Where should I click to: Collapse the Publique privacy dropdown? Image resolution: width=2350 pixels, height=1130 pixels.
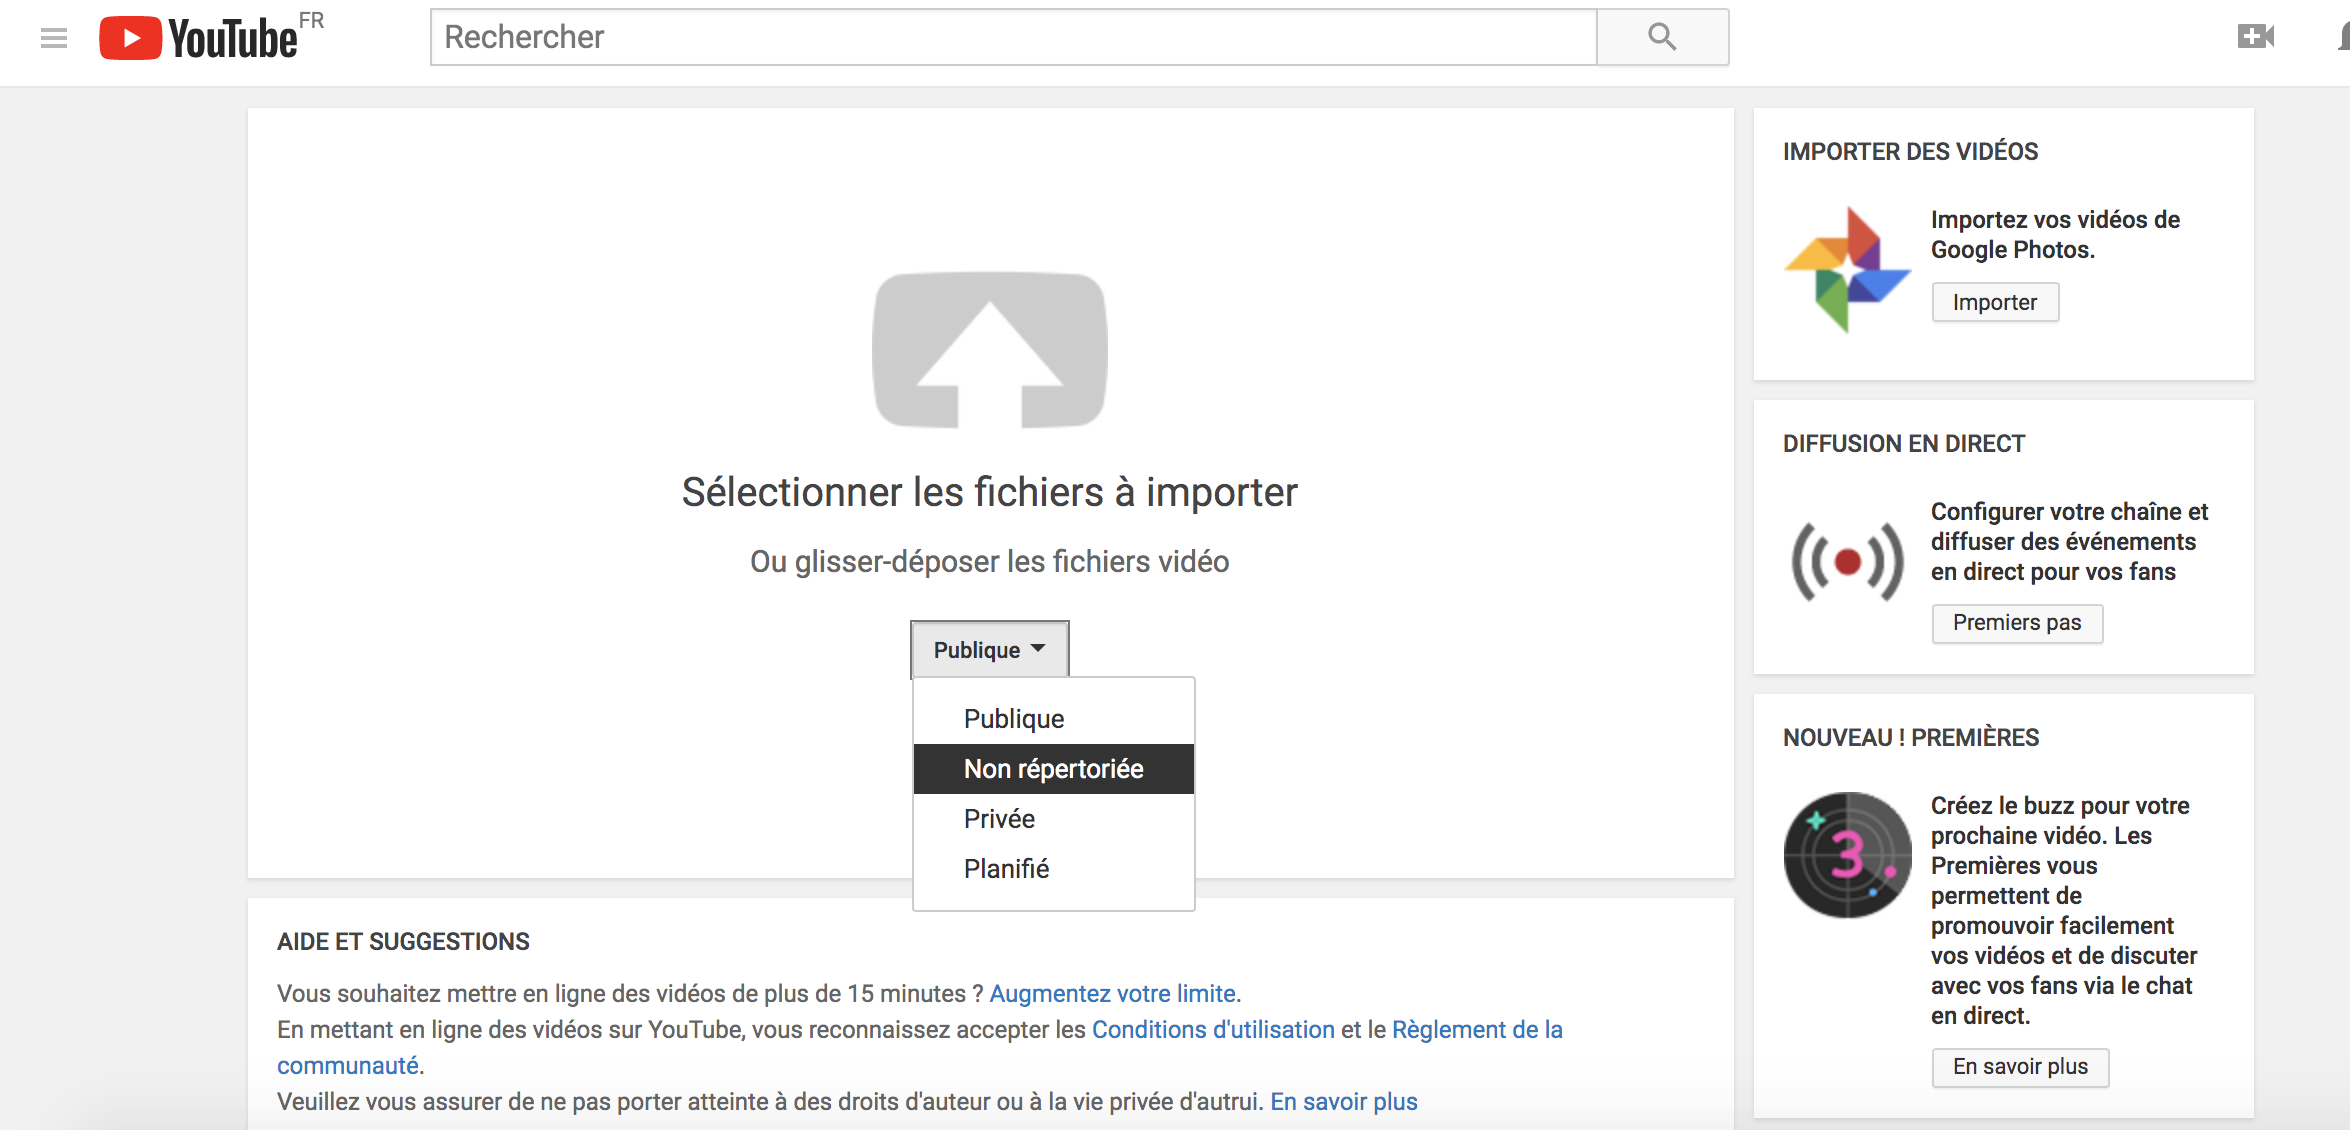(x=990, y=650)
